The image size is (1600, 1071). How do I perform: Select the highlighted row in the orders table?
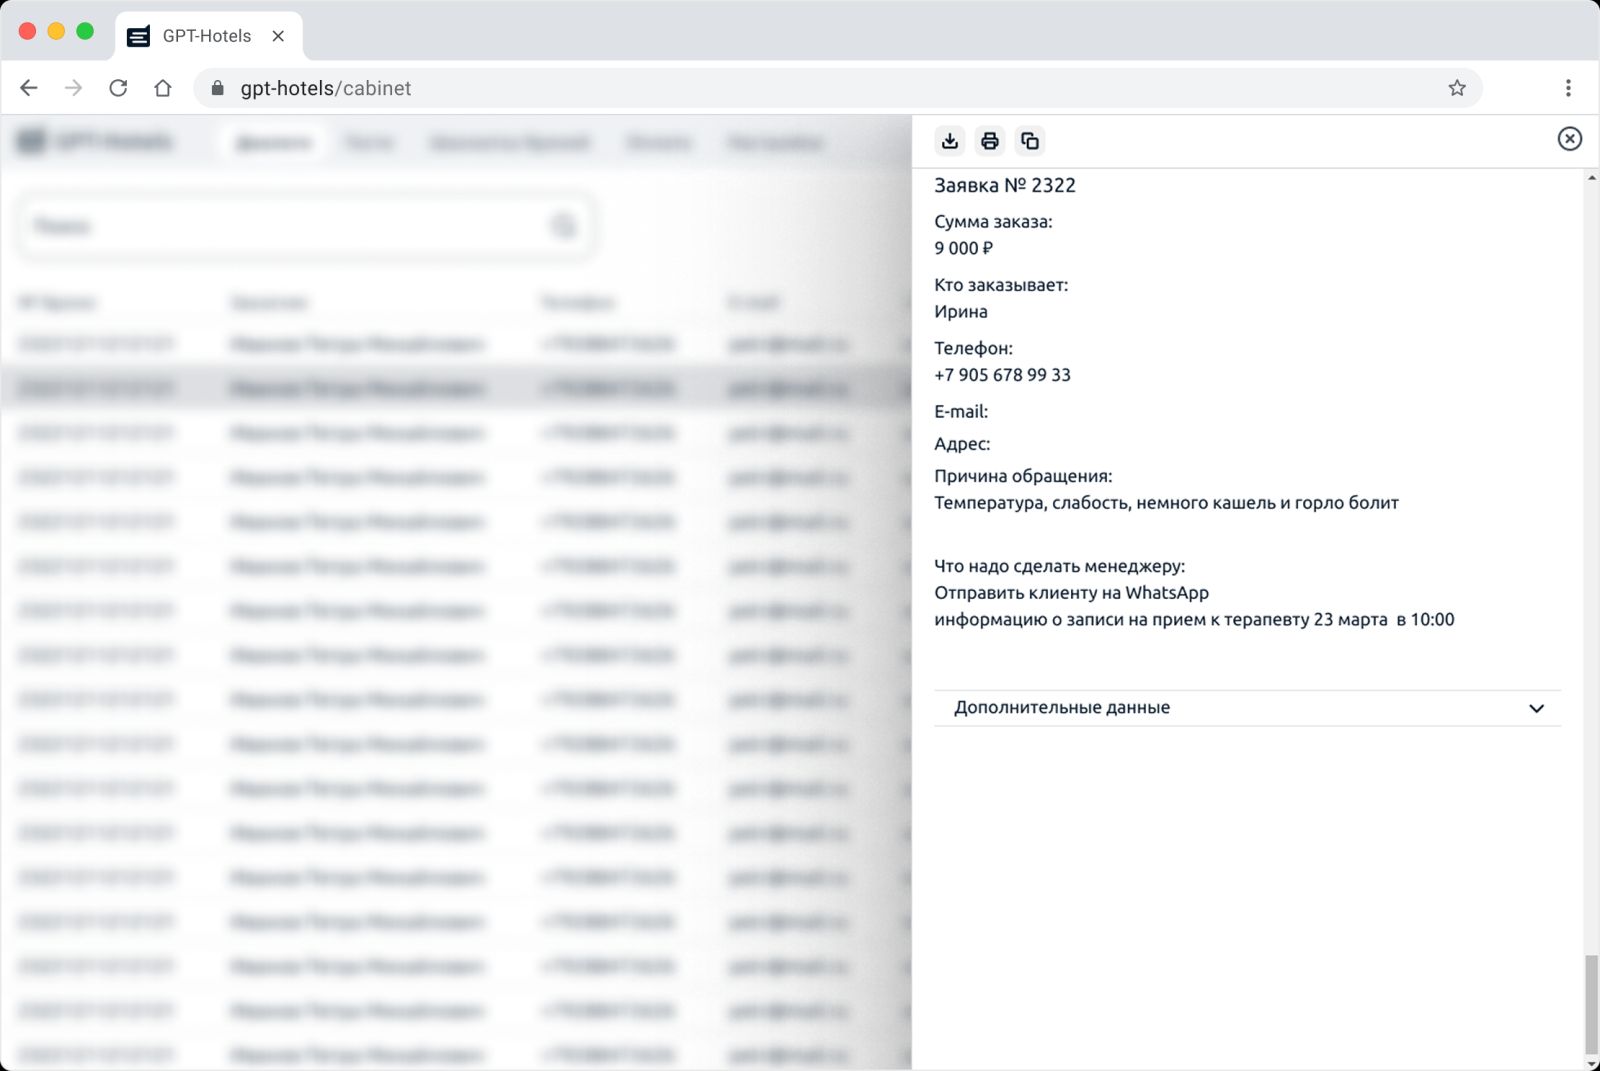[x=450, y=388]
